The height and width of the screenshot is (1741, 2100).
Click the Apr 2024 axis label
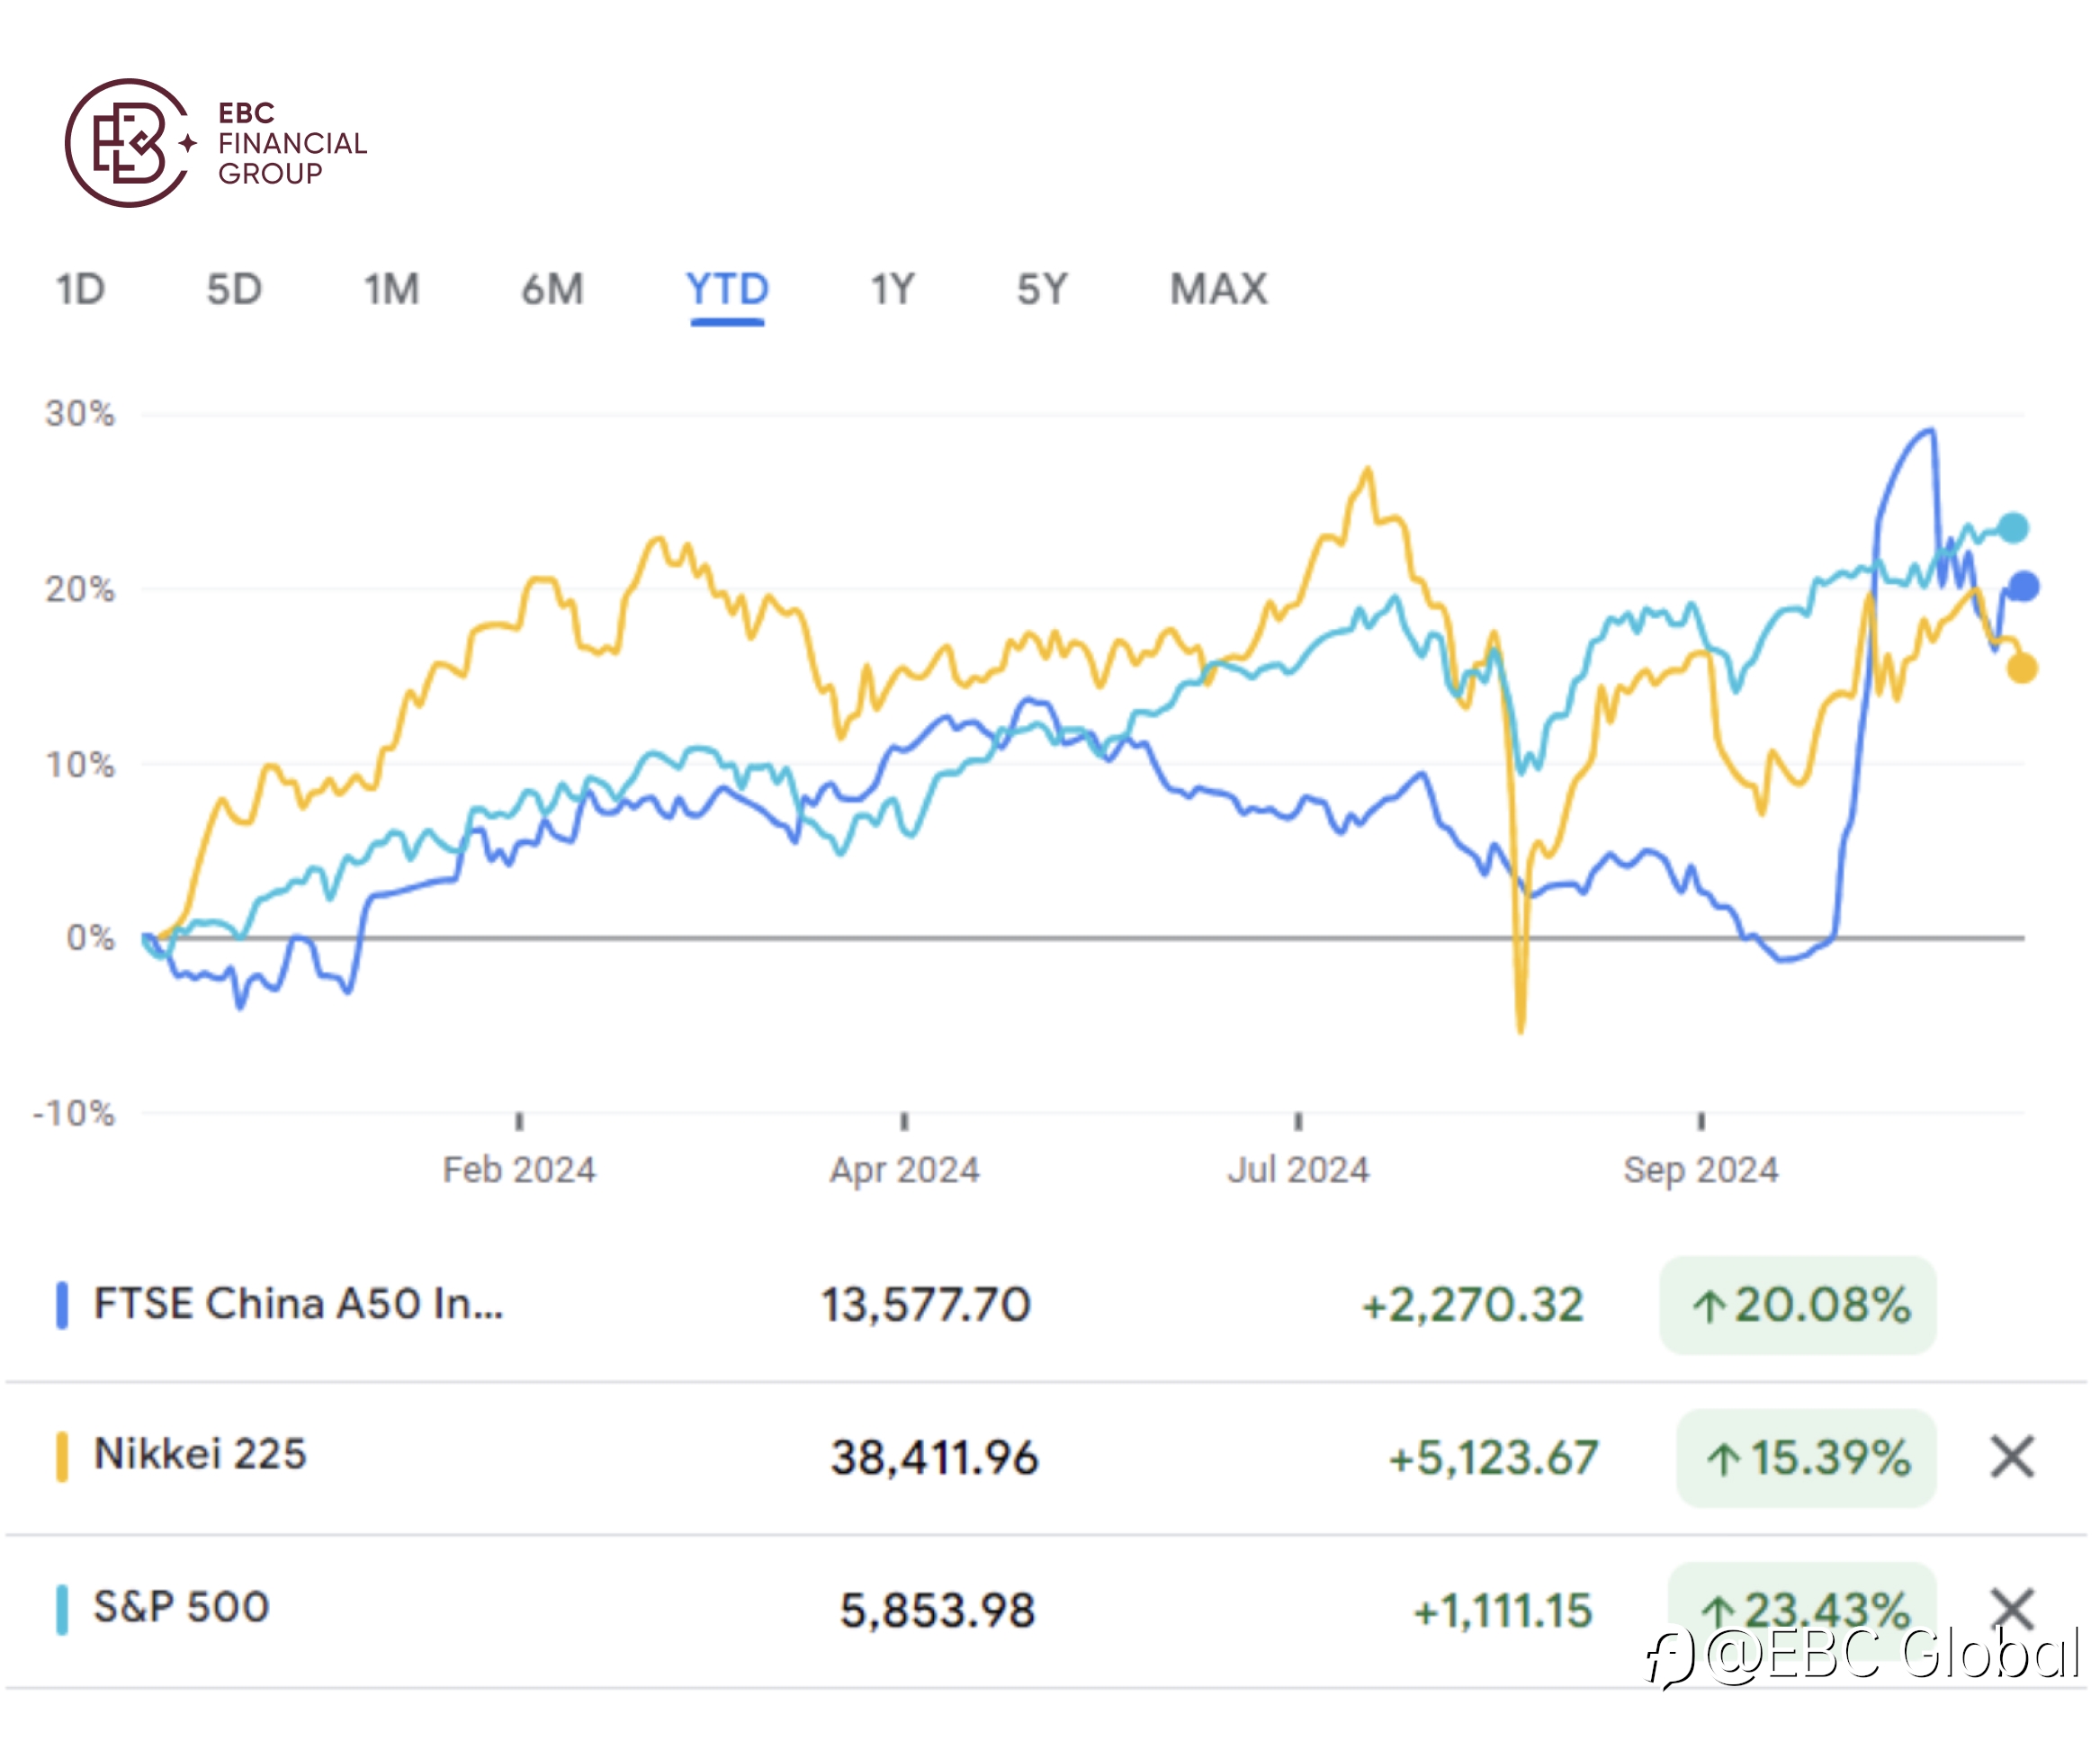pyautogui.click(x=904, y=1170)
